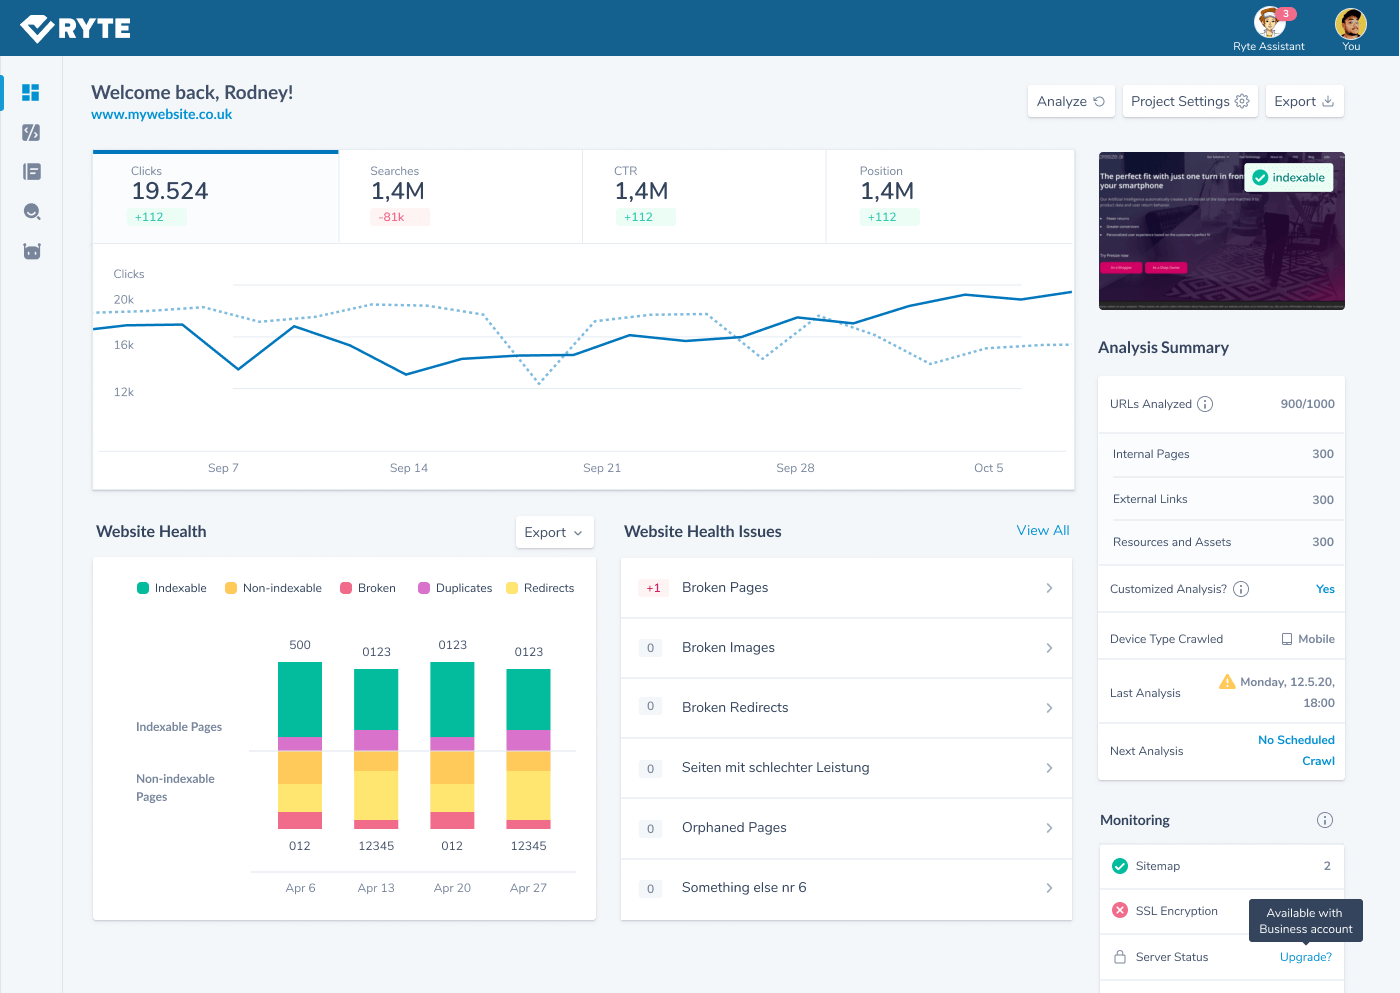Open Project Settings

[1190, 101]
